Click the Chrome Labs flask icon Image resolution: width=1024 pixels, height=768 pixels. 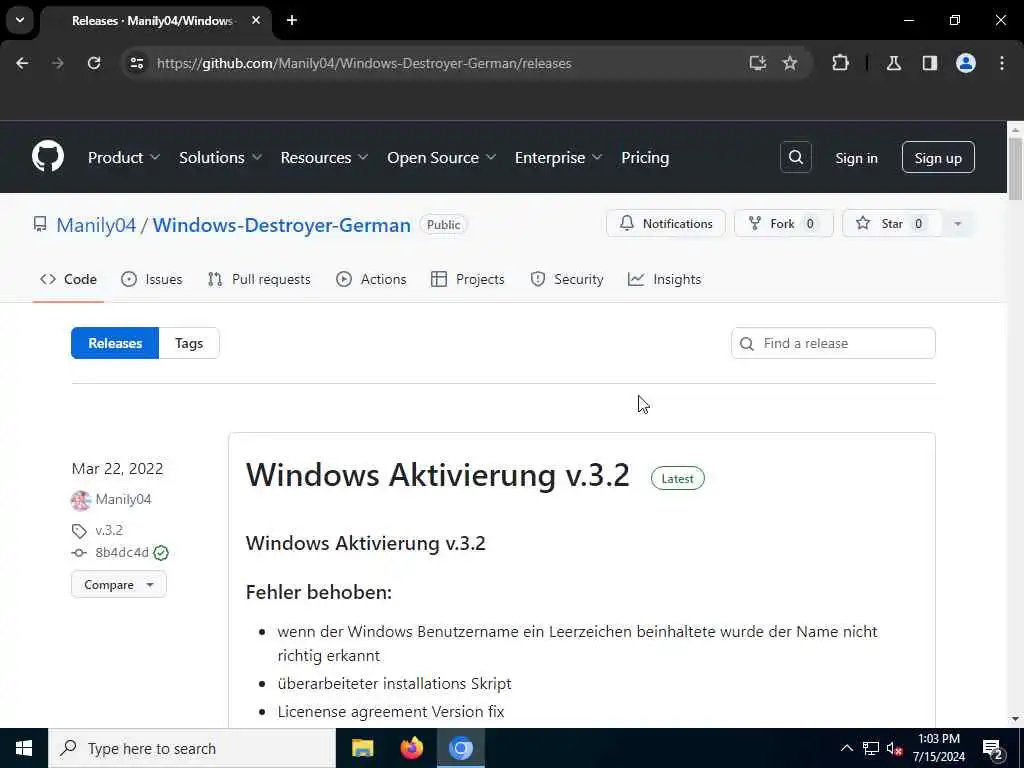coord(894,63)
